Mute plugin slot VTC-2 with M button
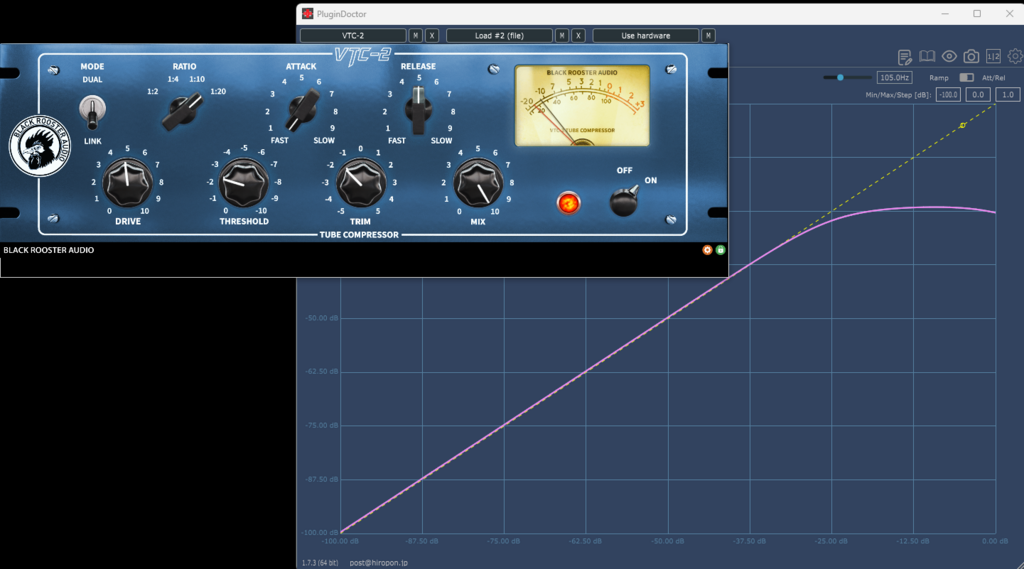 click(x=415, y=36)
